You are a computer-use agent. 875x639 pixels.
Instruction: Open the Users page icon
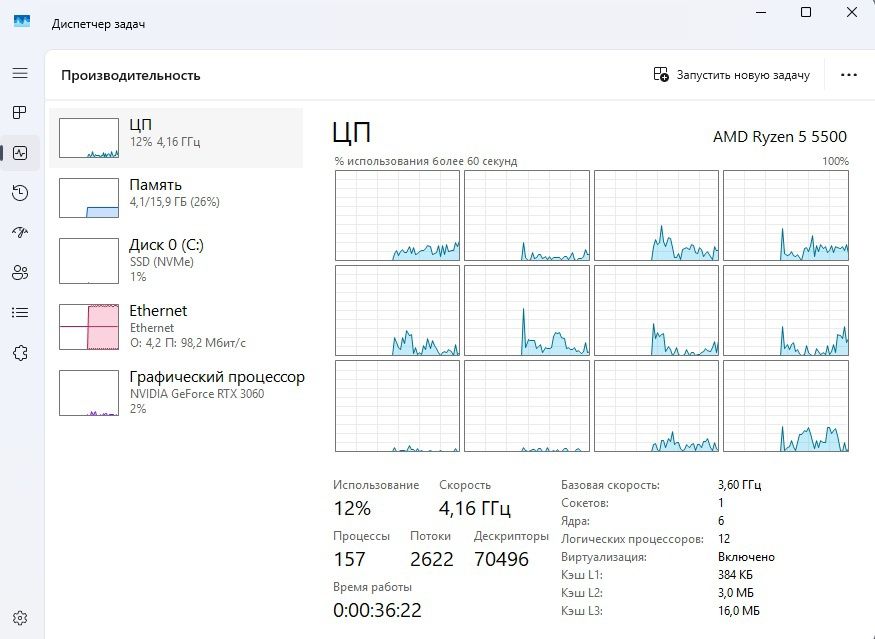20,273
